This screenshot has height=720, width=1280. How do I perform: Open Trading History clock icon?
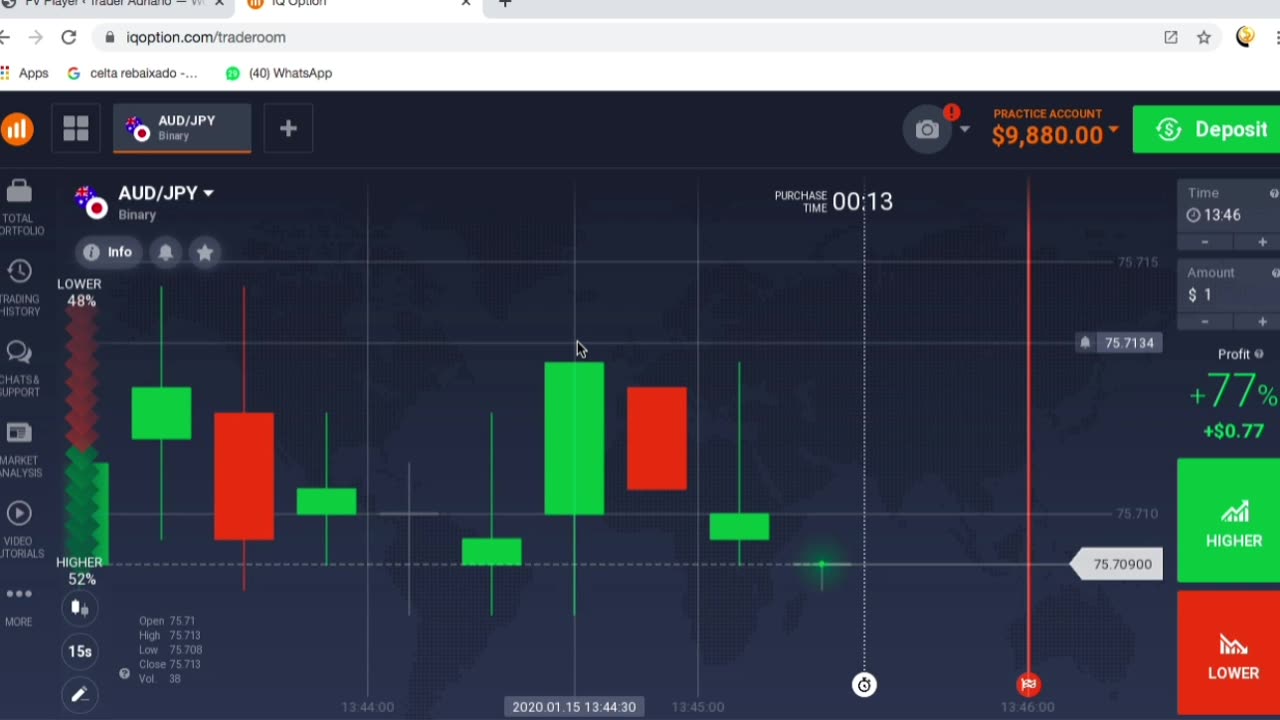click(19, 271)
